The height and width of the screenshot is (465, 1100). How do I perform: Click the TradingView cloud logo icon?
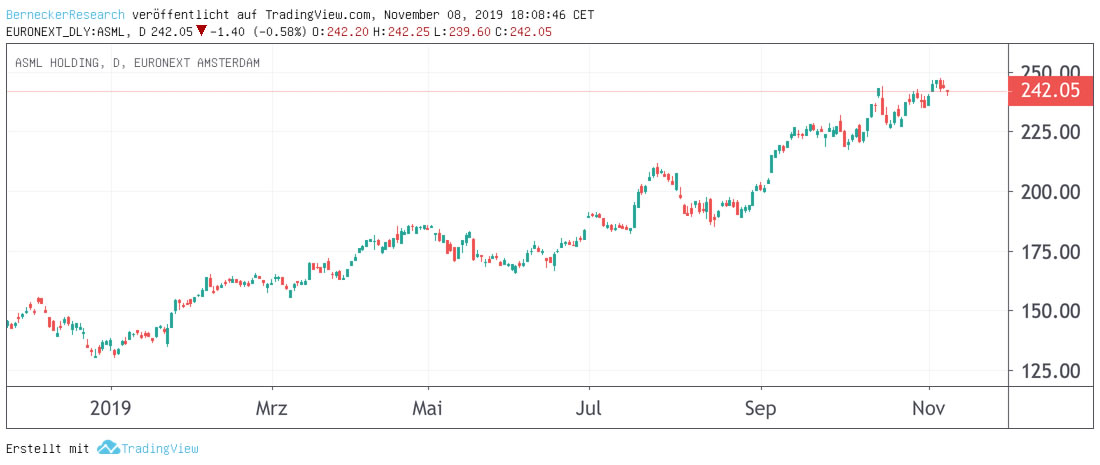pos(108,448)
